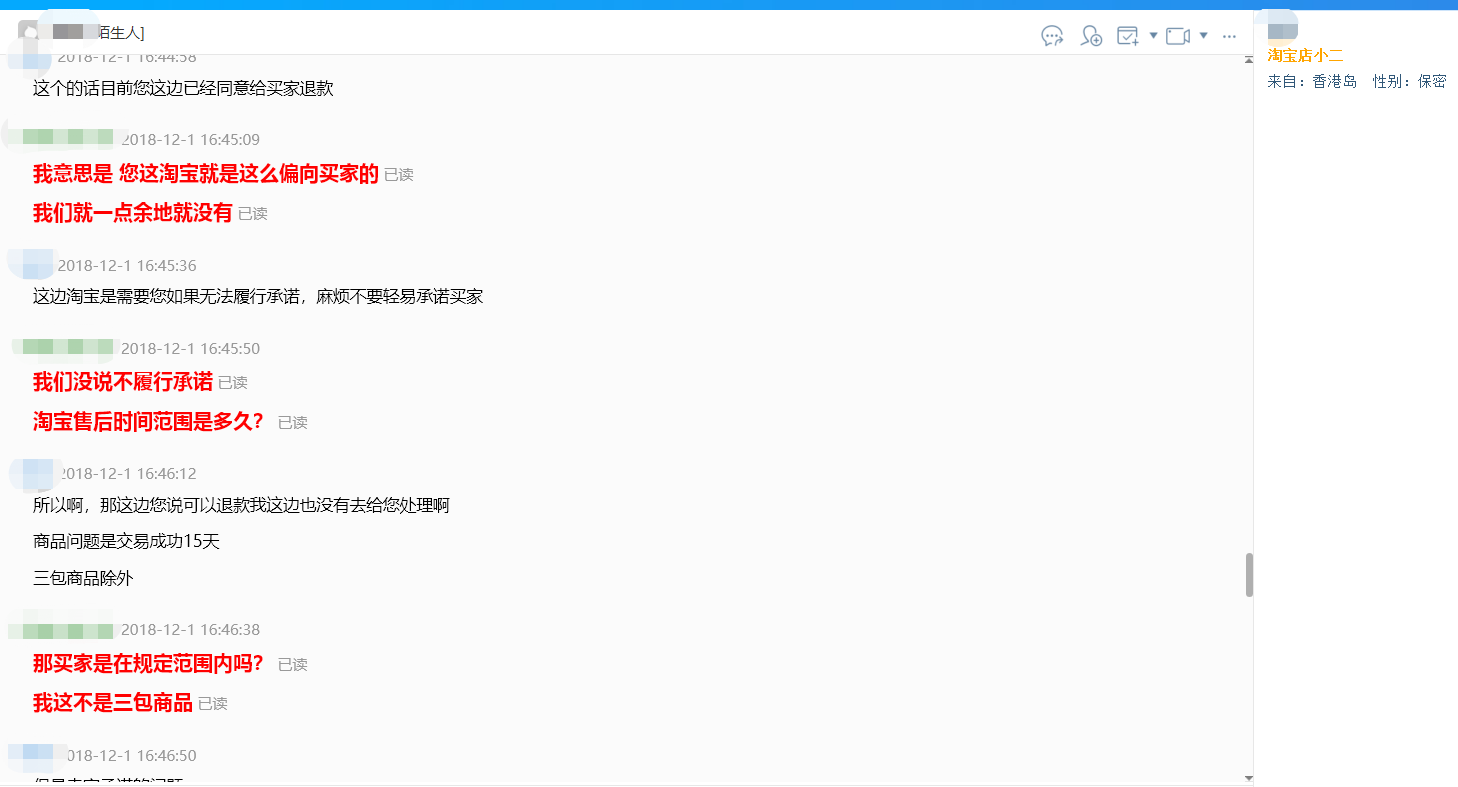
Task: Click the timestamp 2018-12-1 16:46:38
Action: pyautogui.click(x=190, y=629)
